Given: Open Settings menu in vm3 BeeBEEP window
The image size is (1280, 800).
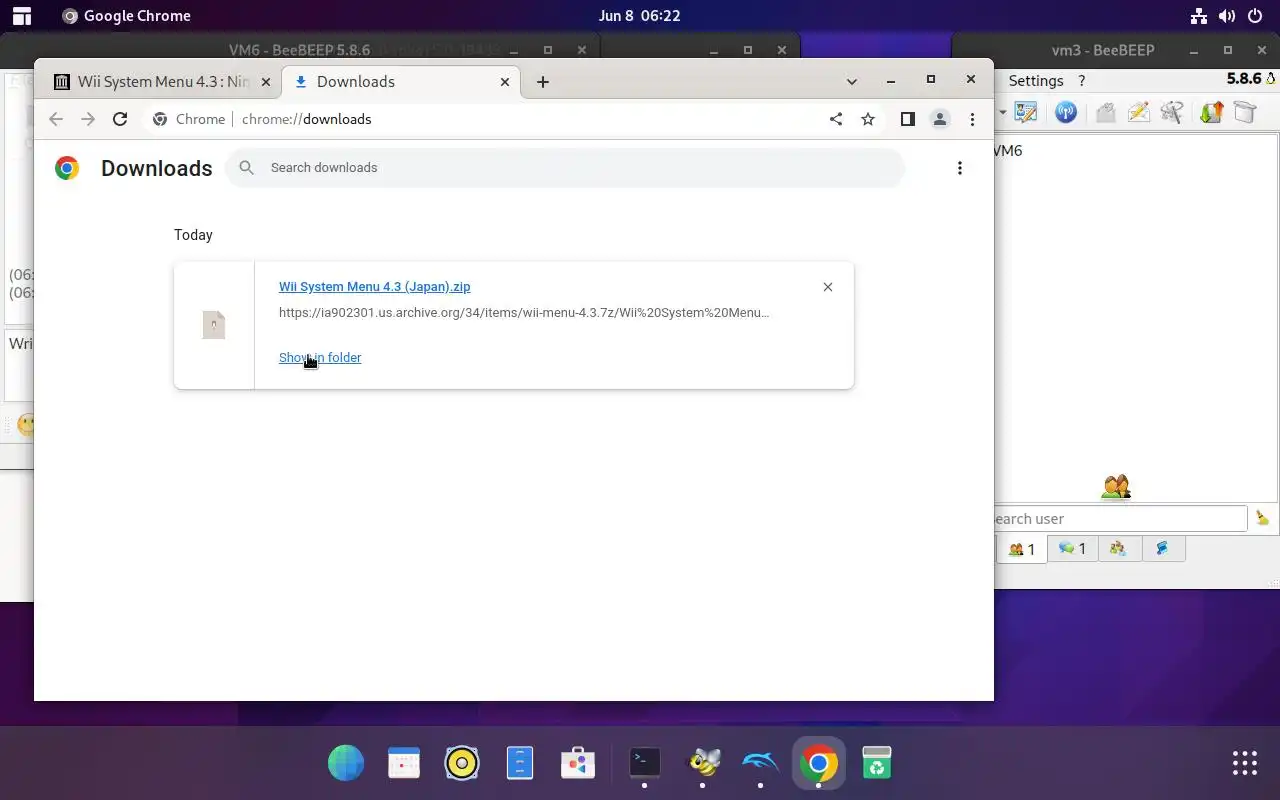Looking at the screenshot, I should click(x=1035, y=81).
